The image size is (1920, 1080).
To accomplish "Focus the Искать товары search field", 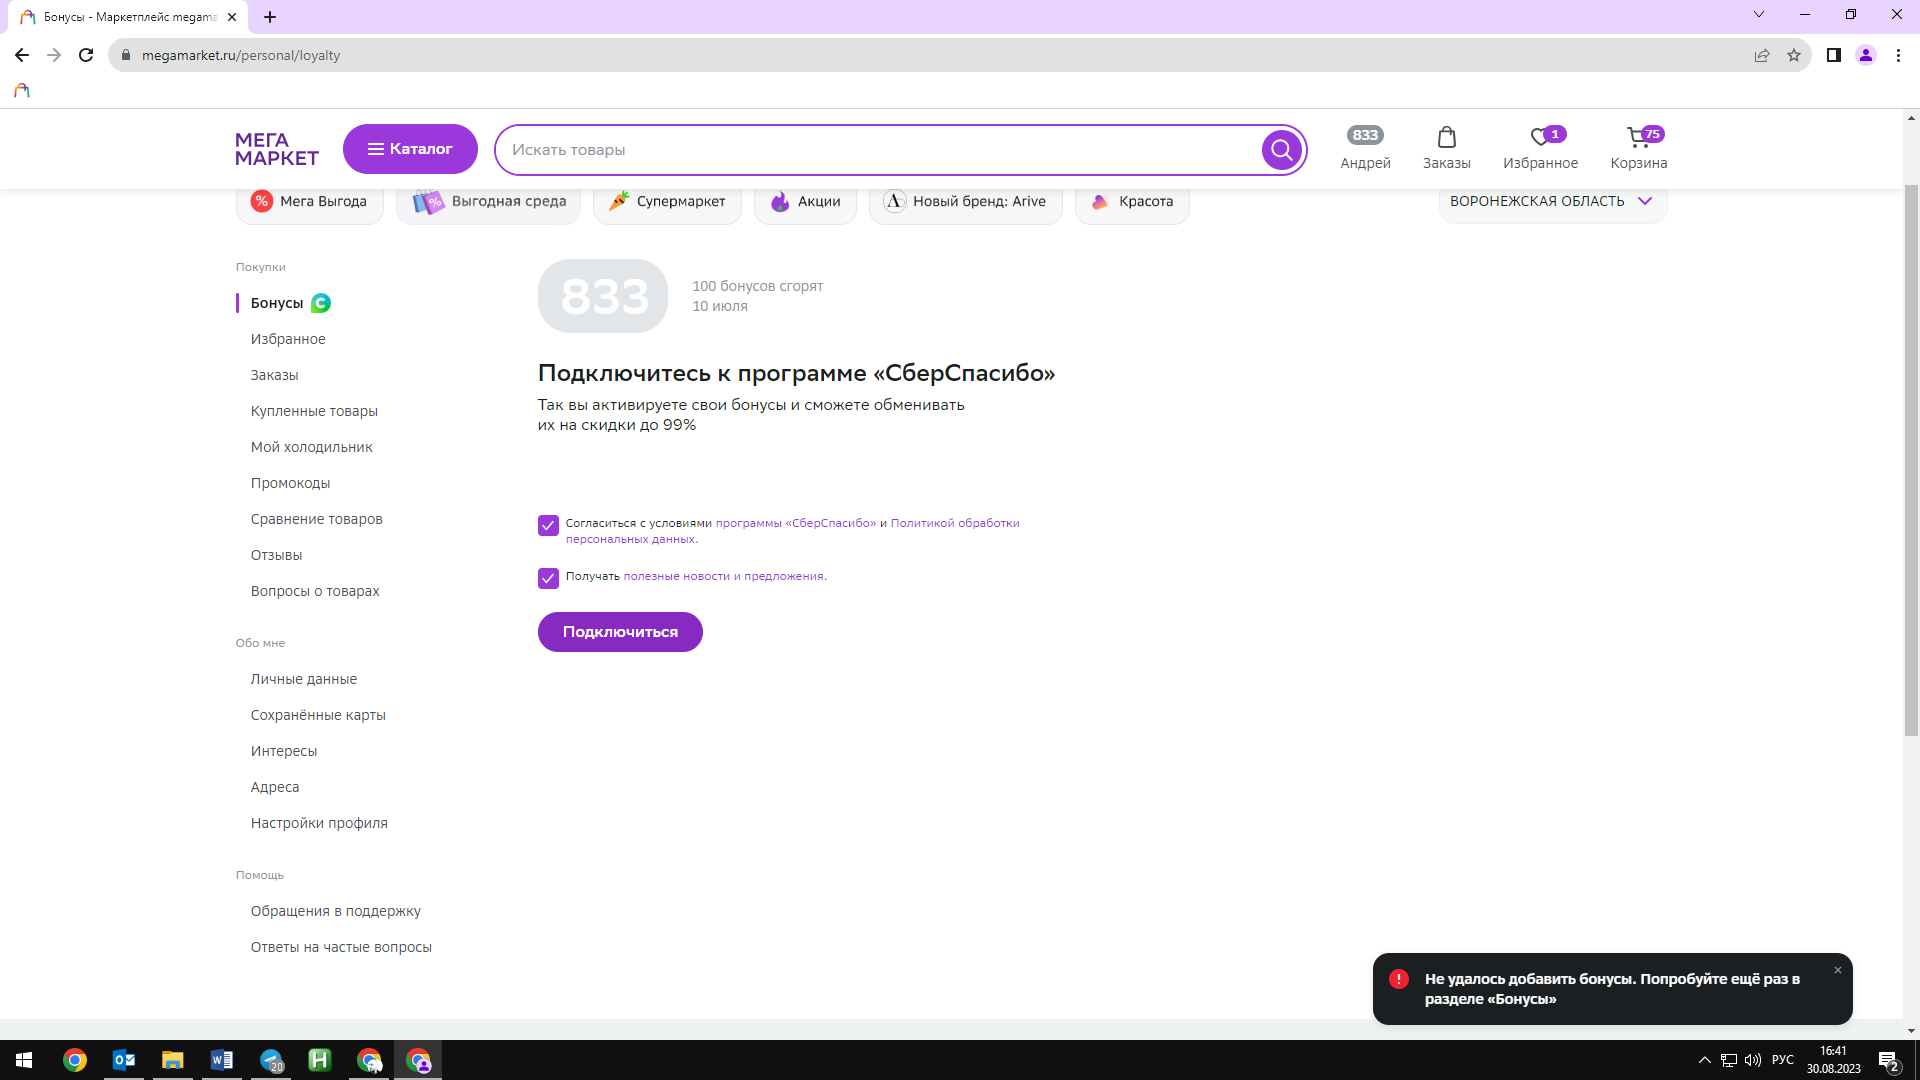I will [x=880, y=150].
